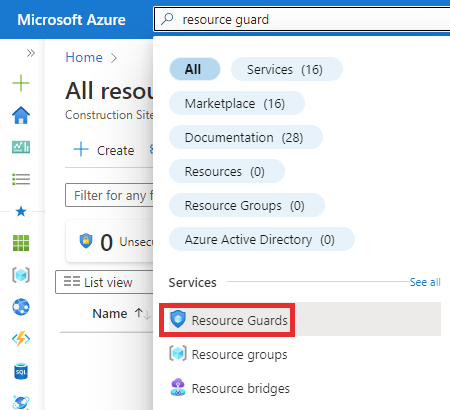This screenshot has width=450, height=410.
Task: Click the Favorites star icon in sidebar
Action: pyautogui.click(x=21, y=211)
